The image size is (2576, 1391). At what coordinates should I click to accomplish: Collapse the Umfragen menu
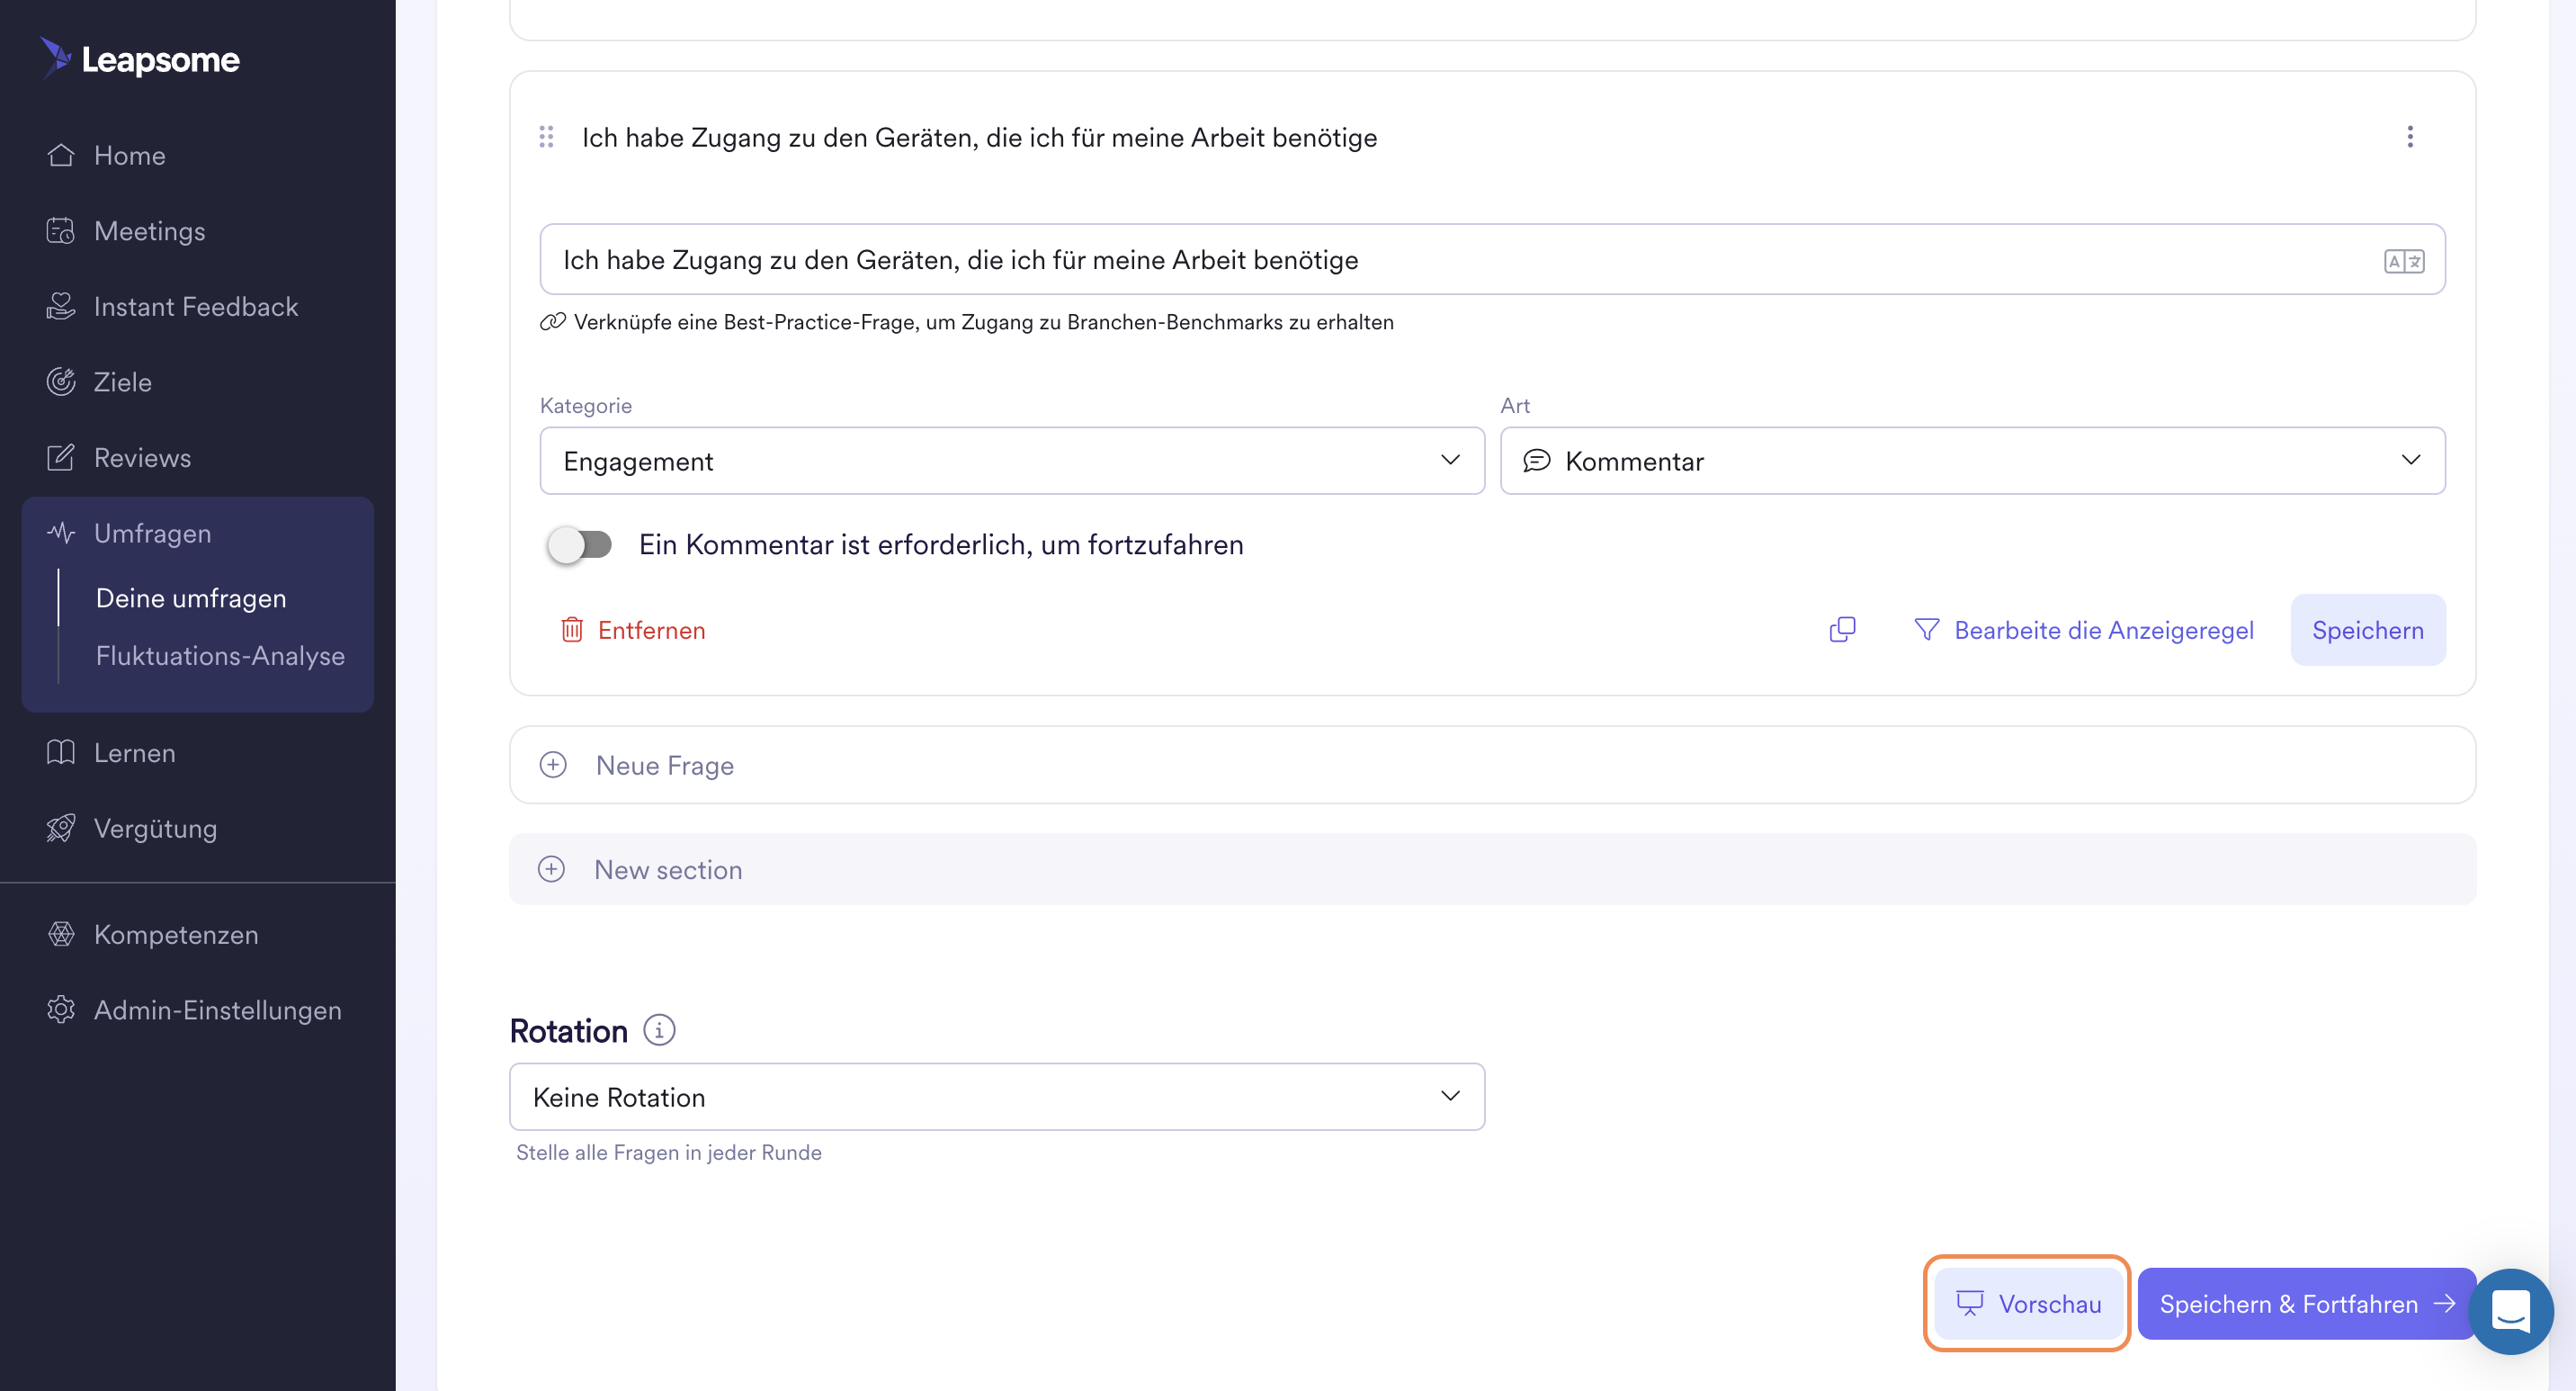point(128,533)
